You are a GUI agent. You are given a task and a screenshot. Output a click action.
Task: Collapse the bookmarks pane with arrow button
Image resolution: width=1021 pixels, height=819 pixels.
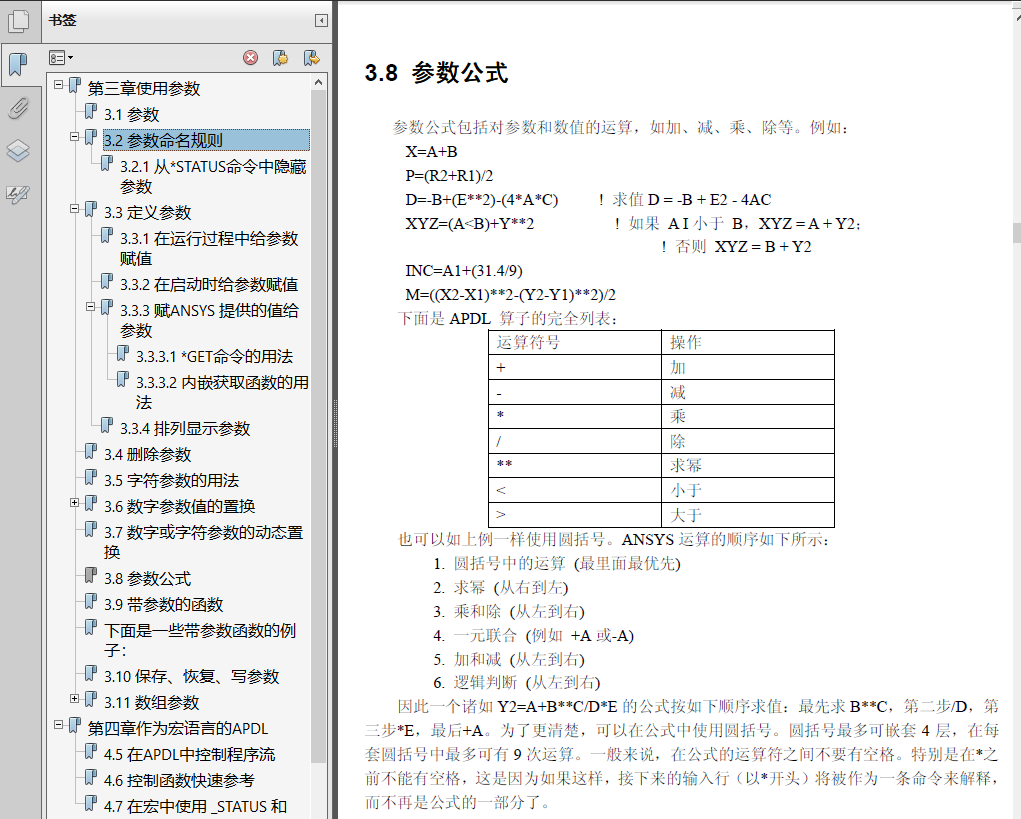point(321,20)
